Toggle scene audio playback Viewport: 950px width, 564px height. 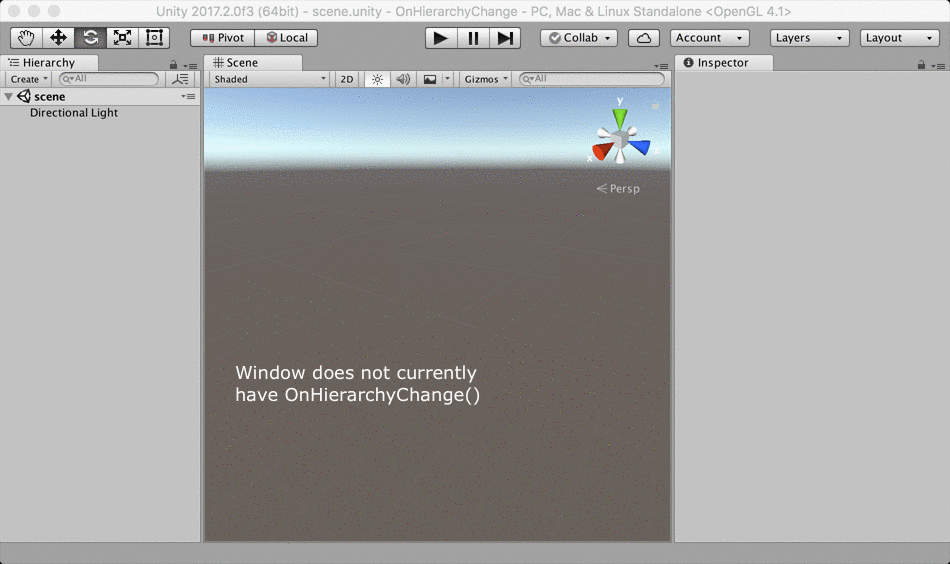(403, 79)
